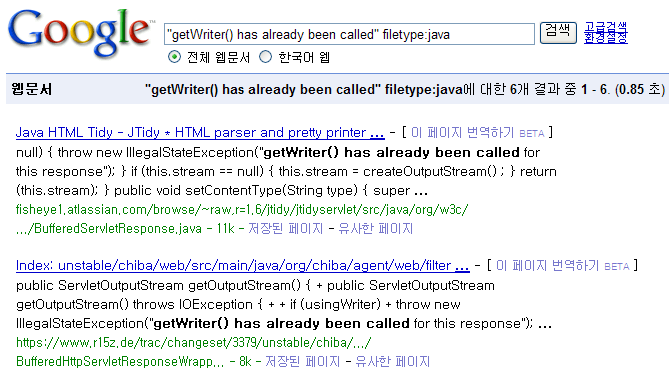Open similar pages for BufferedServletResponse.java result

pos(375,229)
